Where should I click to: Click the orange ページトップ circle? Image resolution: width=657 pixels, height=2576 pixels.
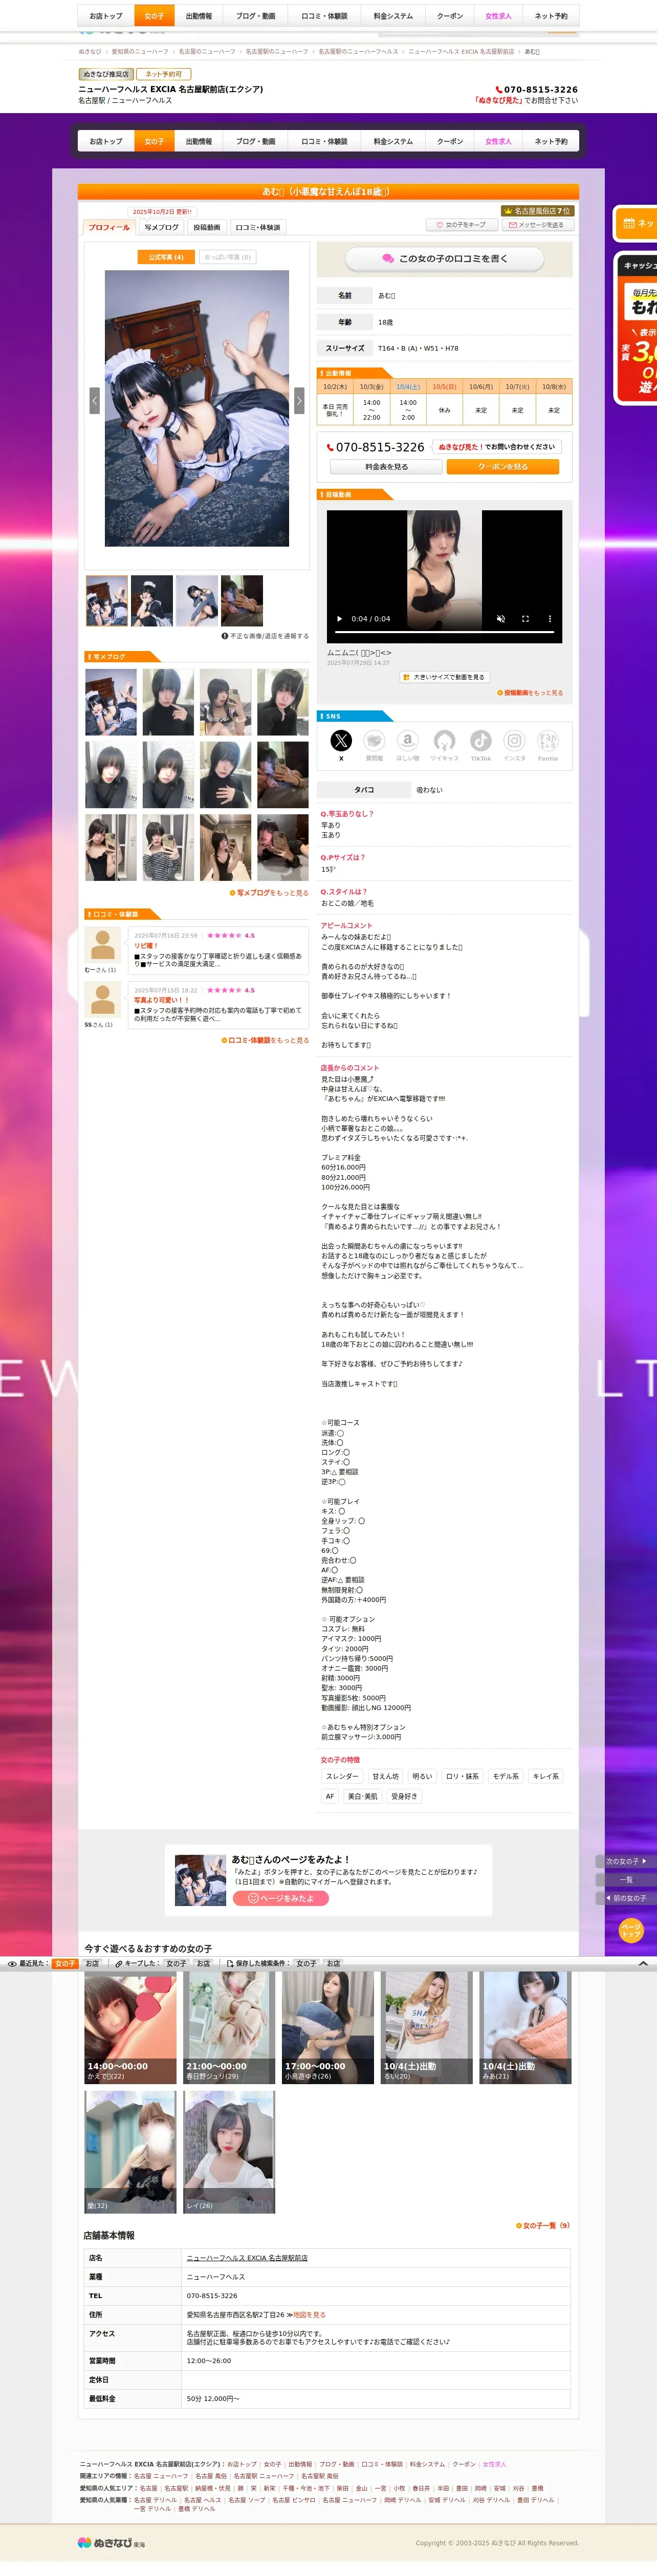click(x=630, y=1930)
